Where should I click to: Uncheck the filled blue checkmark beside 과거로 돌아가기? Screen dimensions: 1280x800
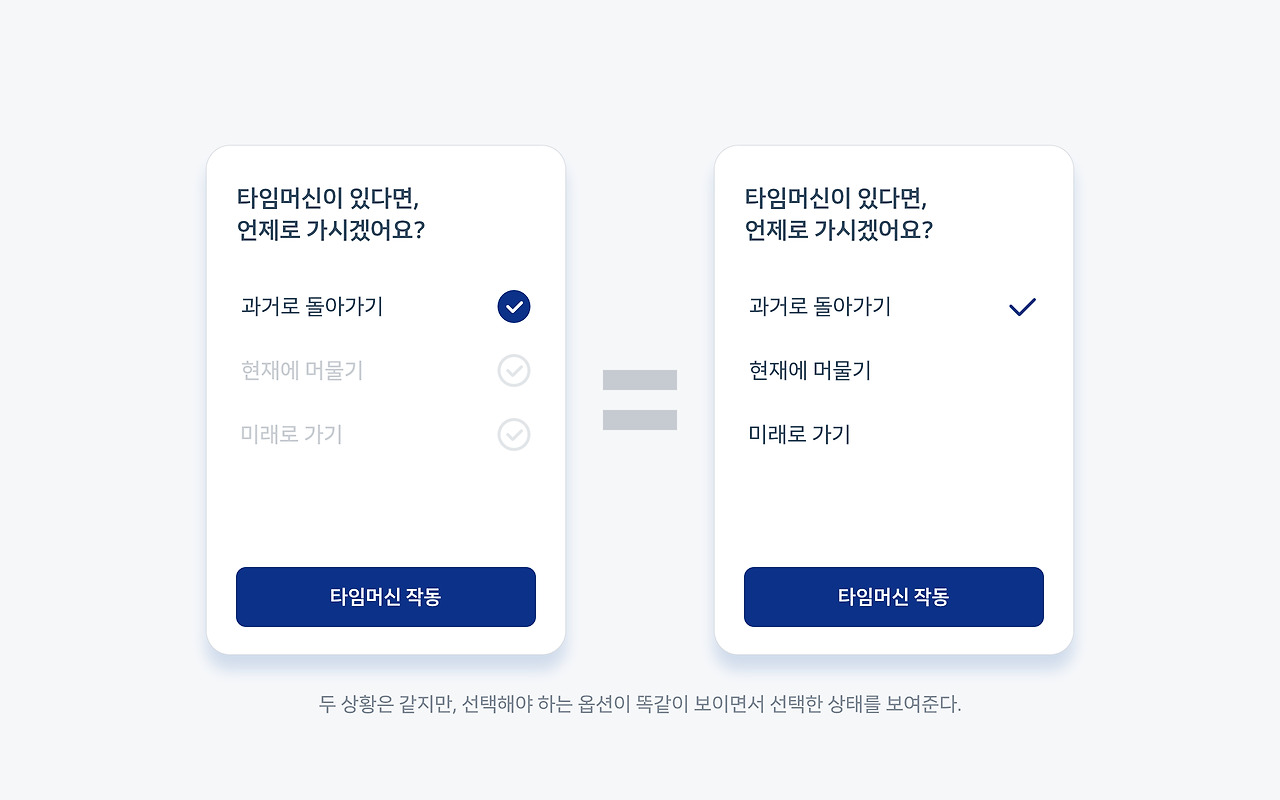pos(514,307)
